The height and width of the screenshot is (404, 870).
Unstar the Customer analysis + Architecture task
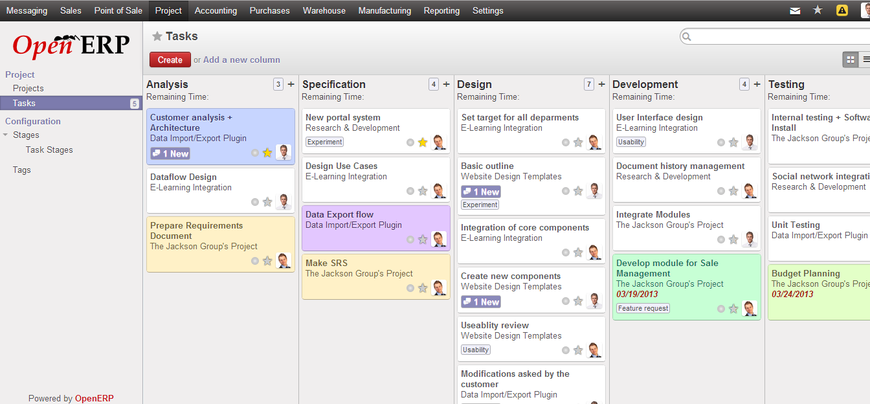(x=267, y=153)
